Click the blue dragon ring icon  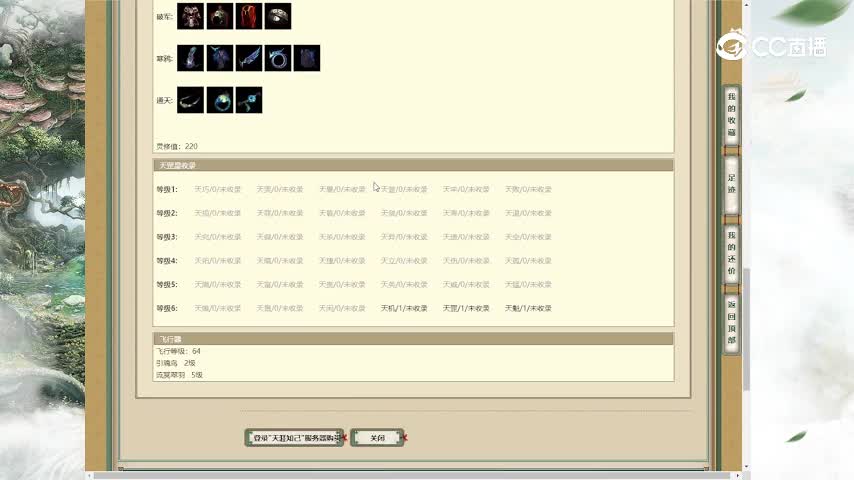point(278,58)
